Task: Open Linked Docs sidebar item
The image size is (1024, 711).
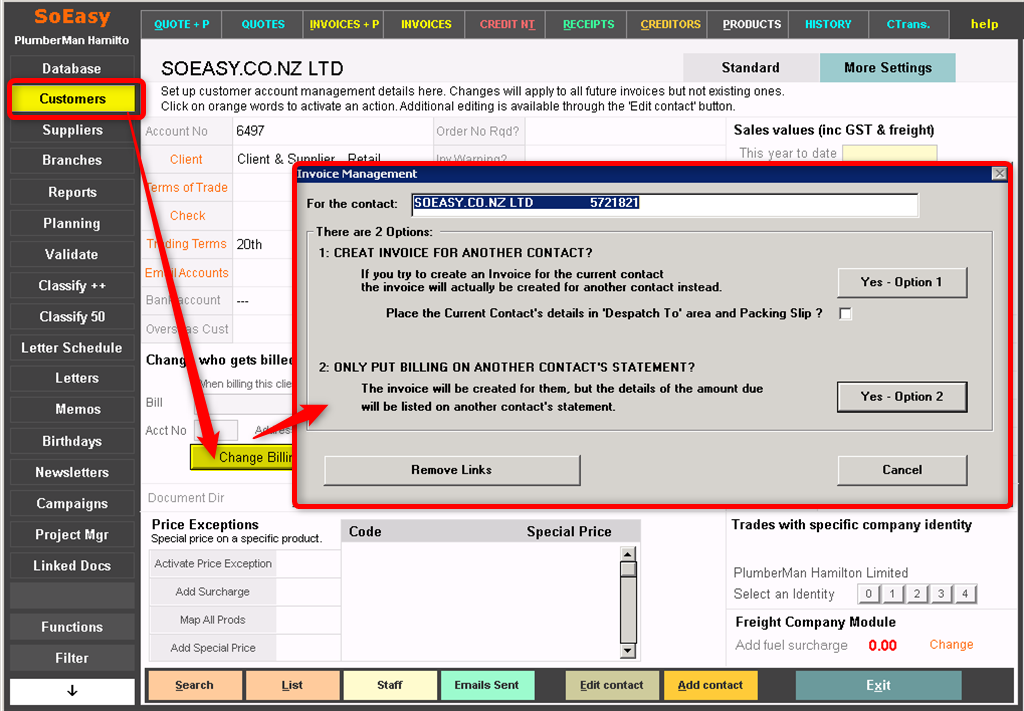Action: [72, 565]
